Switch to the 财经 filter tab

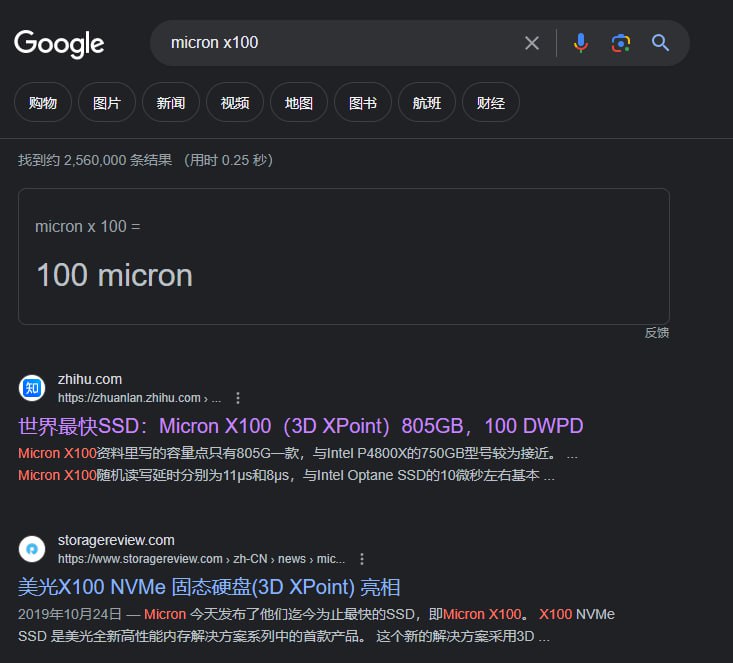click(491, 102)
